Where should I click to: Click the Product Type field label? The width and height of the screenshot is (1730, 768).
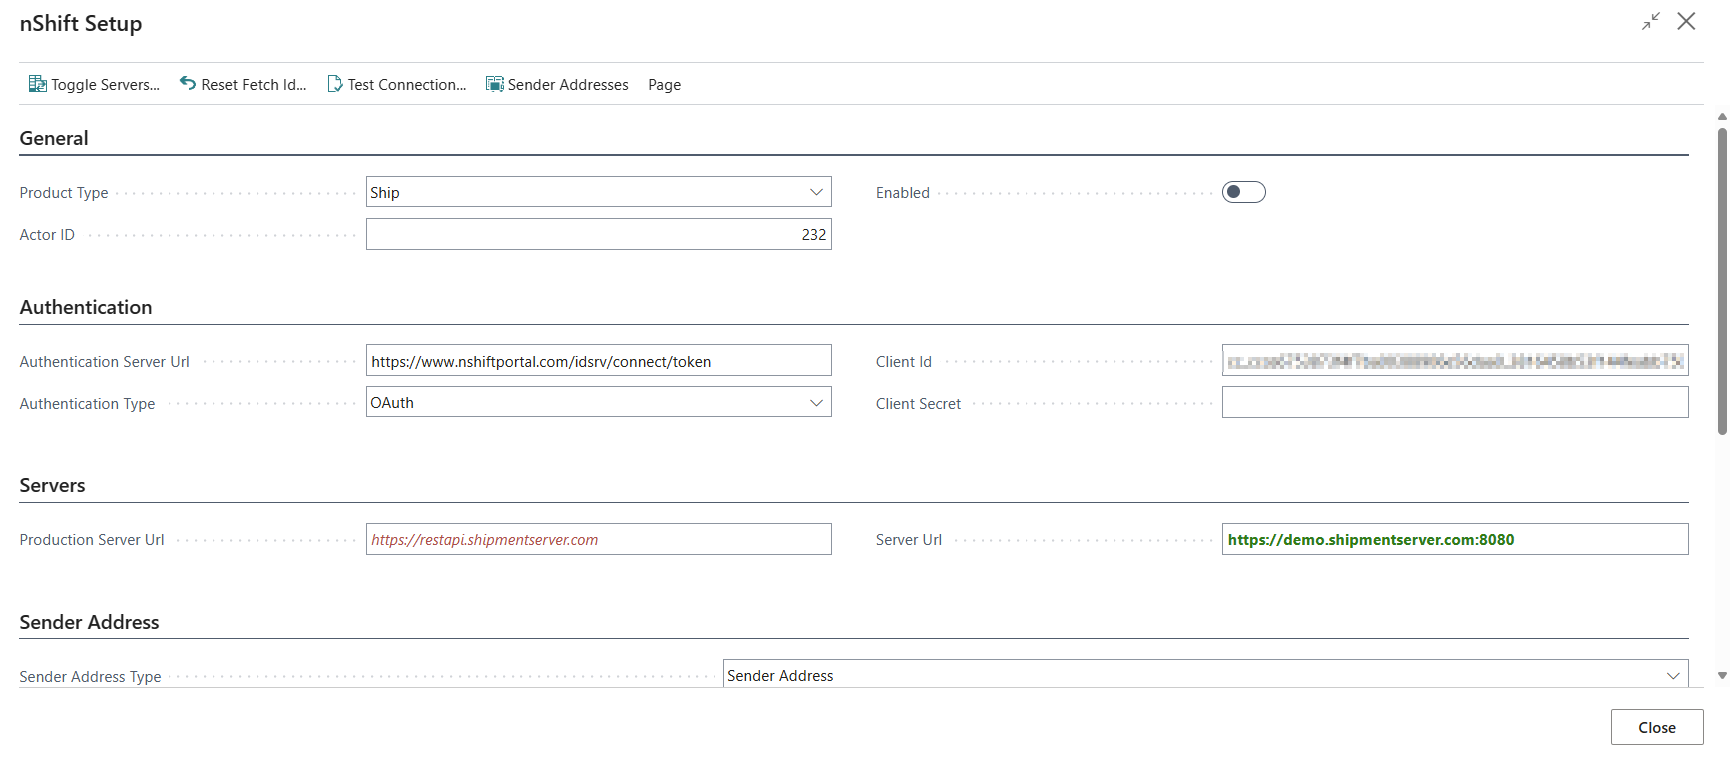pos(64,193)
